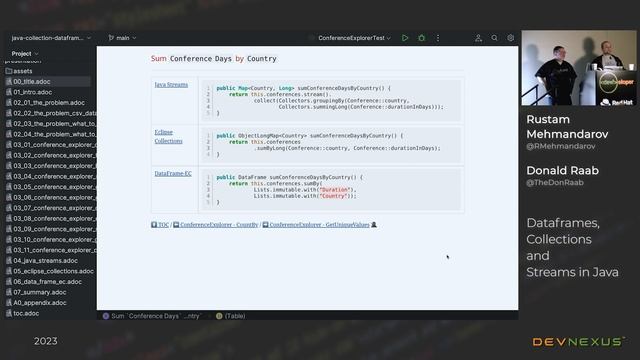Open 05_eclipse_collections.adoc file
The image size is (640, 360).
pyautogui.click(x=49, y=271)
